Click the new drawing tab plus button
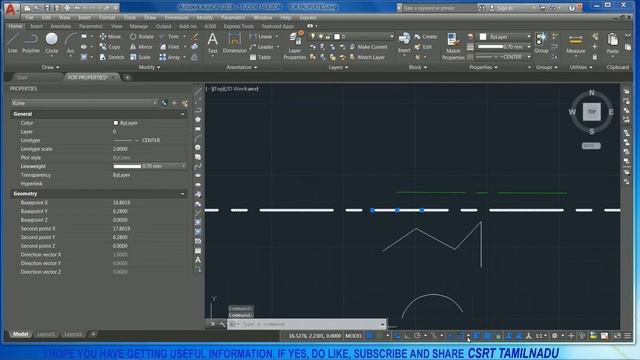Screen dimensions: 640x360 click(127, 77)
